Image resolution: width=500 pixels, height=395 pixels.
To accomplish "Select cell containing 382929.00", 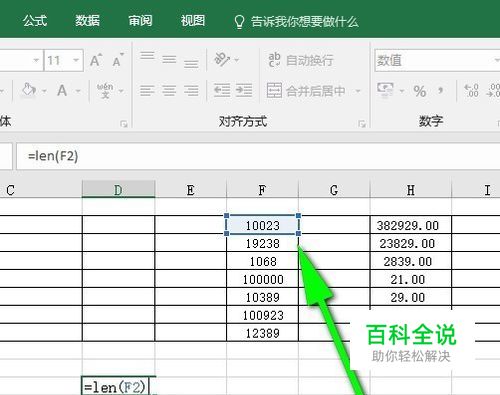I will [411, 225].
